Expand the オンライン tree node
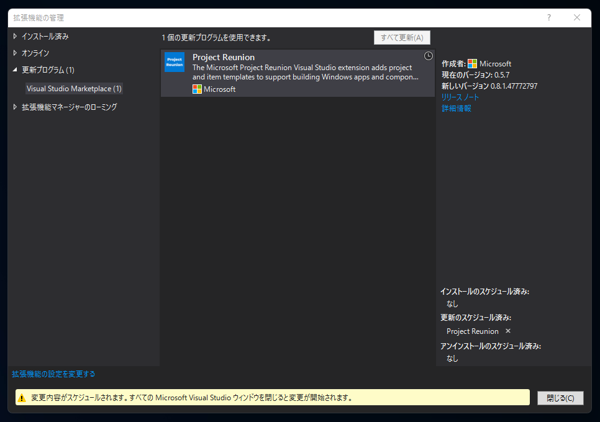 coord(15,53)
